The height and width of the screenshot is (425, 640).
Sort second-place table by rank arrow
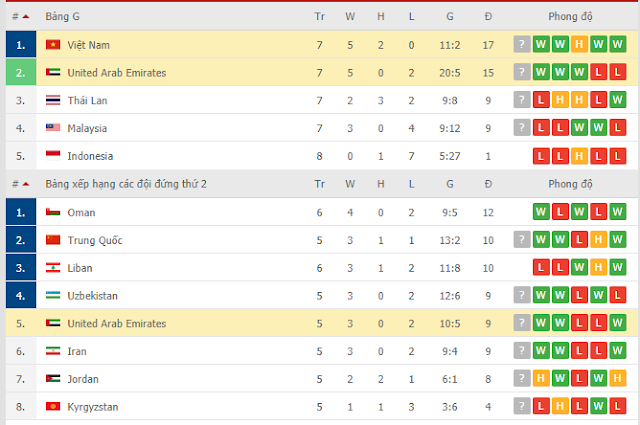[26, 184]
